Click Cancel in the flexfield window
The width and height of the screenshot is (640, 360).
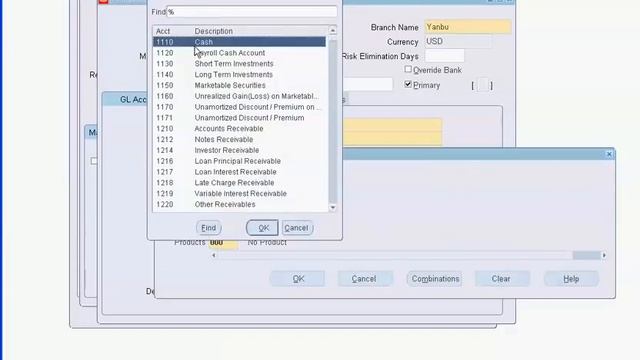click(365, 279)
